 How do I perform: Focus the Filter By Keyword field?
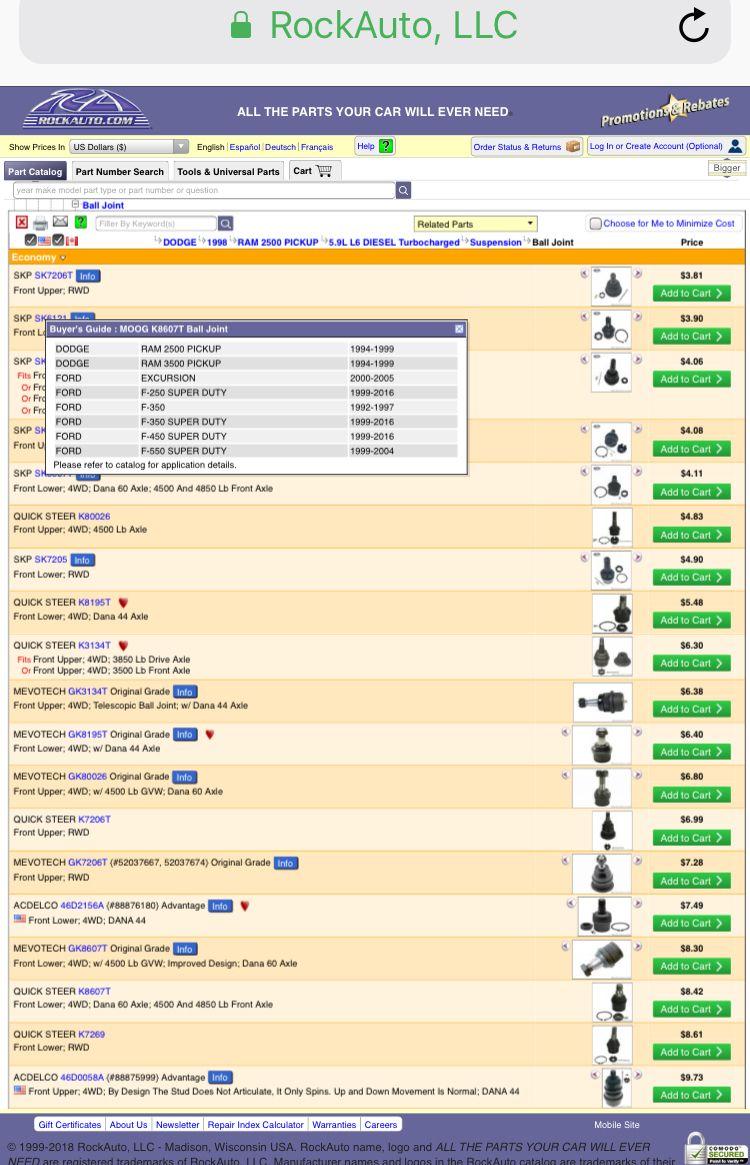156,224
